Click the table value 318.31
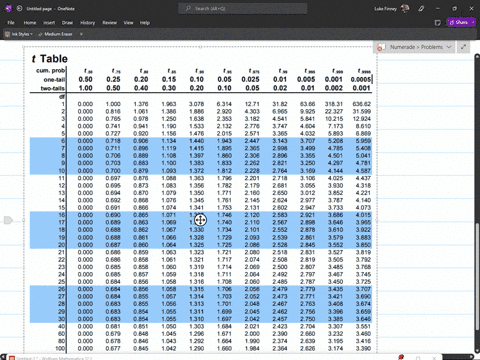480x360 pixels. point(334,104)
